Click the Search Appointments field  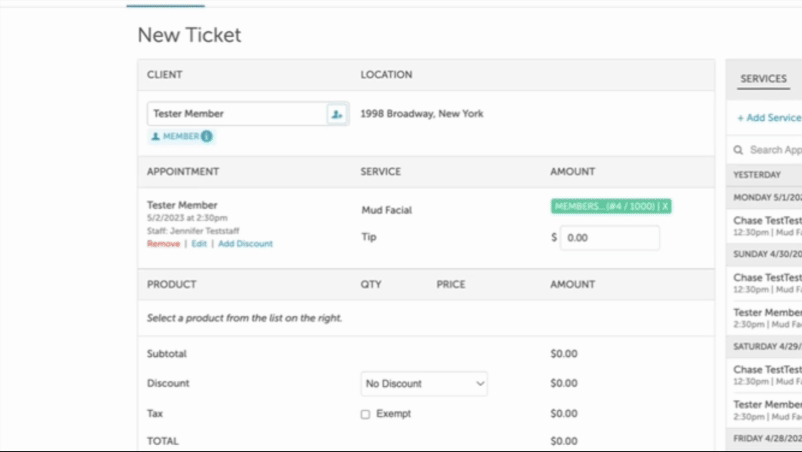click(x=775, y=150)
